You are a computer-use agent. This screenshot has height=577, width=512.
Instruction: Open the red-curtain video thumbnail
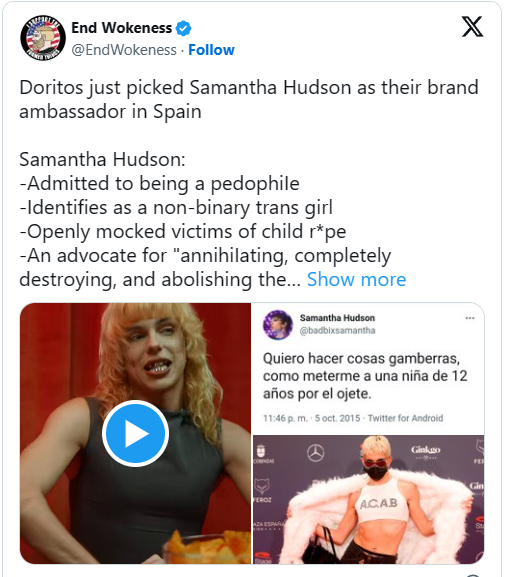pos(135,433)
